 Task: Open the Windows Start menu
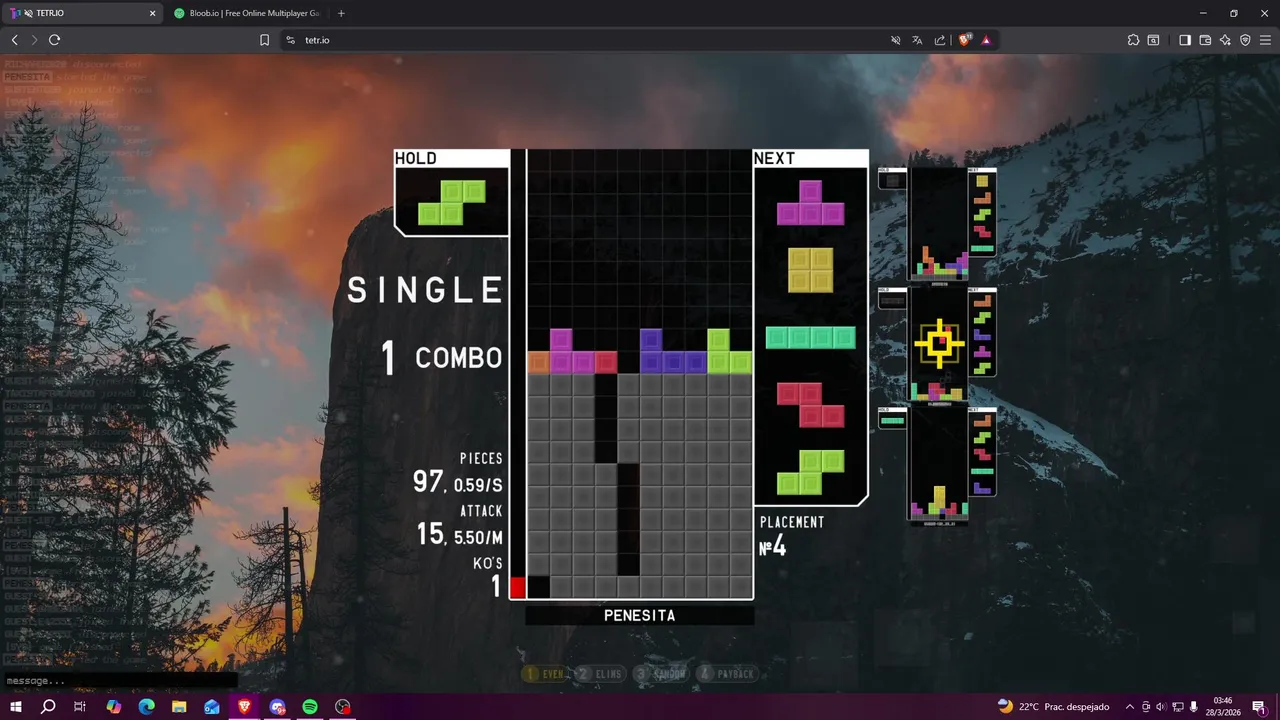[x=16, y=707]
